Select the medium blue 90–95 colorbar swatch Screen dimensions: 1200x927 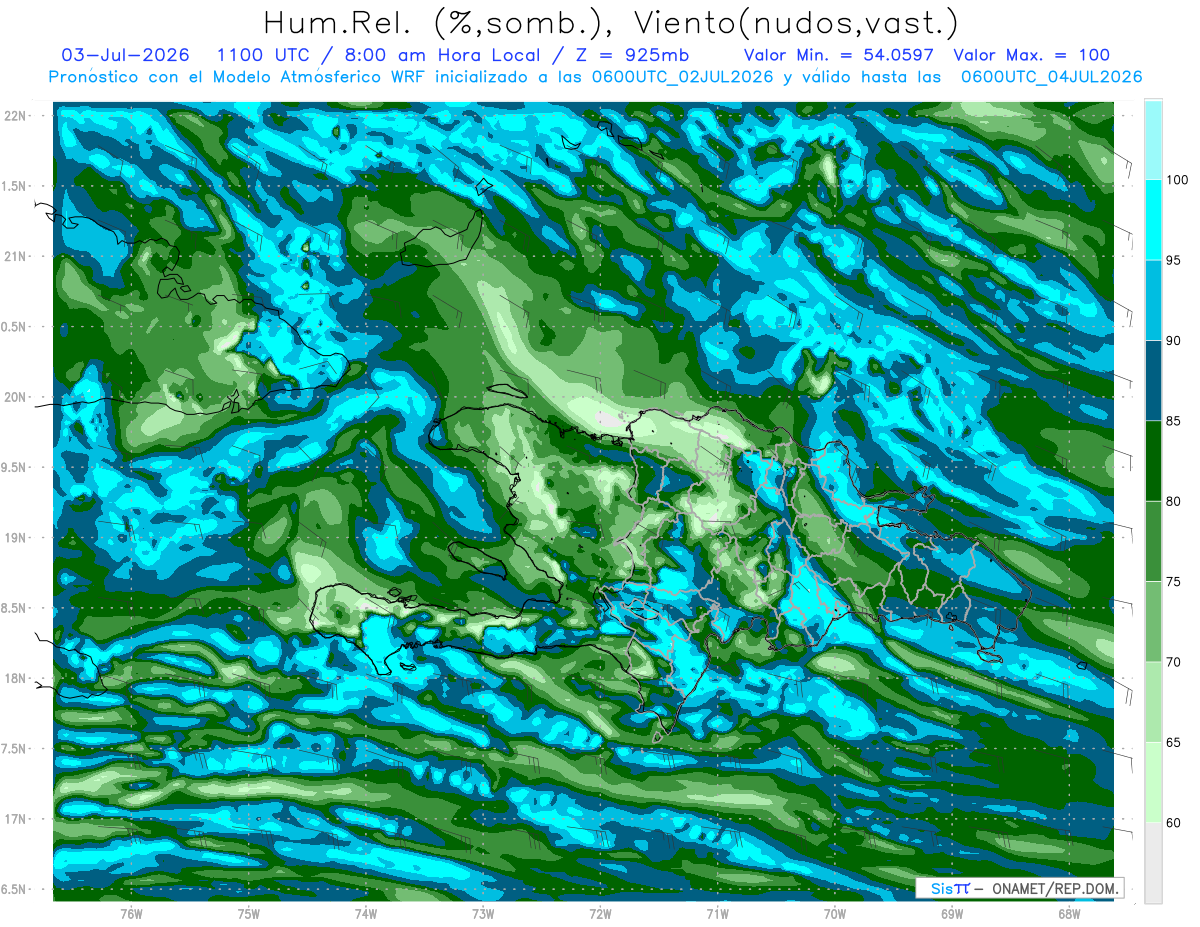(x=1153, y=300)
